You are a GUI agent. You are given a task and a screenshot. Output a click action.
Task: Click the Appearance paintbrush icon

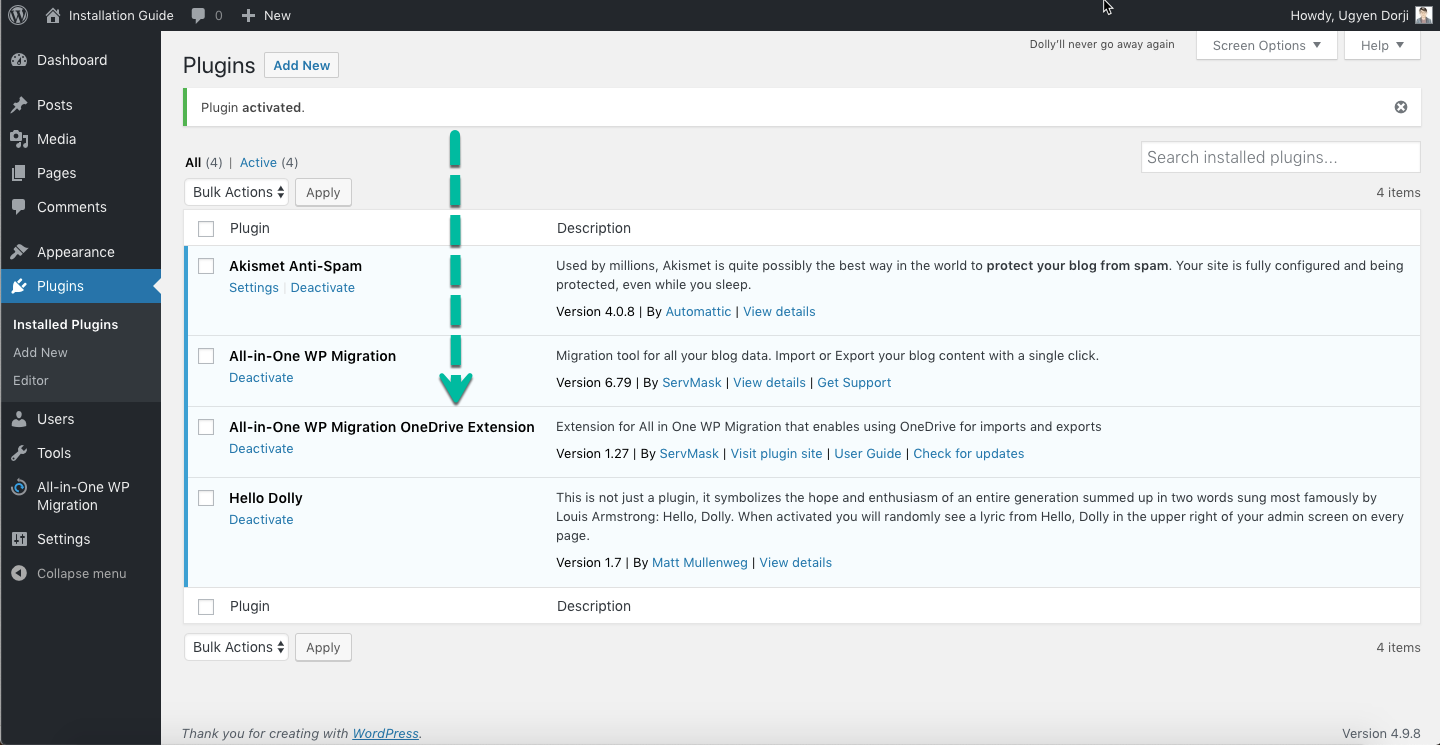[x=19, y=252]
